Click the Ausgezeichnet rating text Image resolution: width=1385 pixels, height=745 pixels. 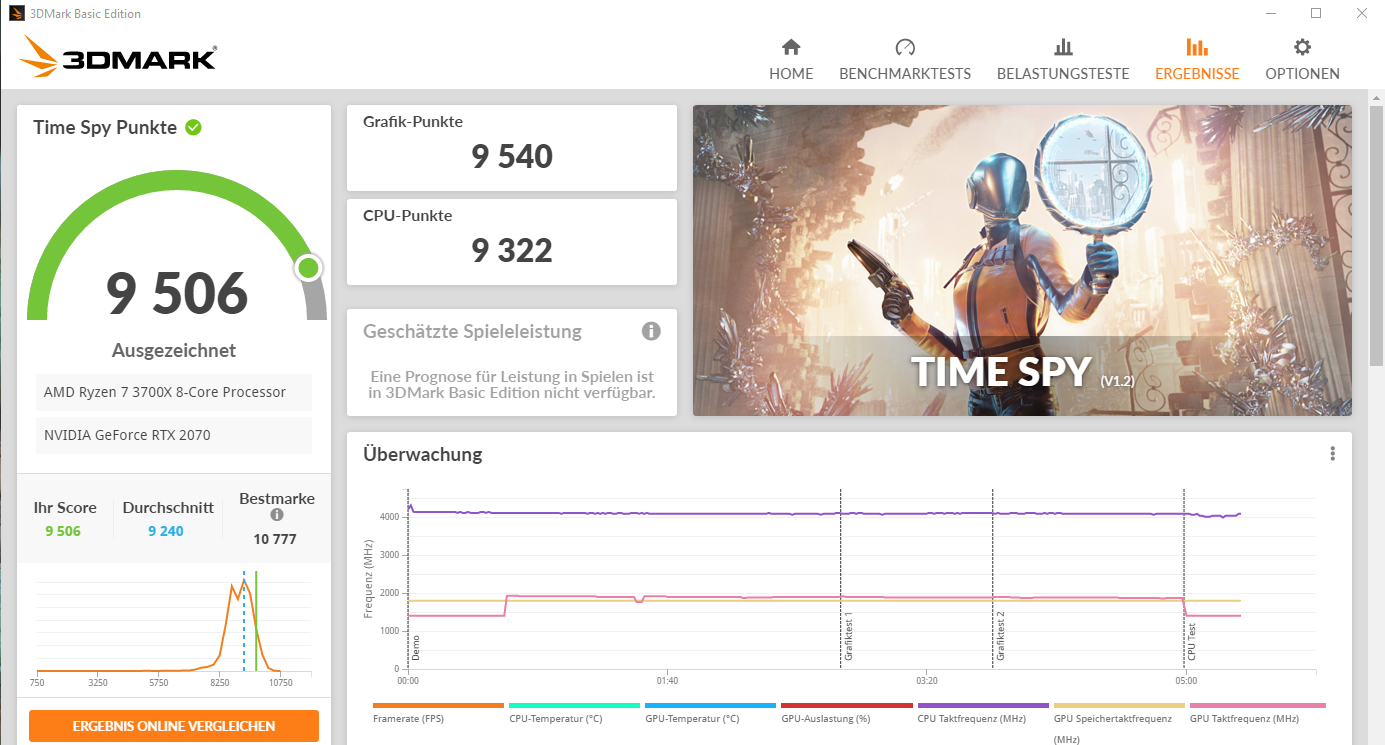click(x=174, y=350)
